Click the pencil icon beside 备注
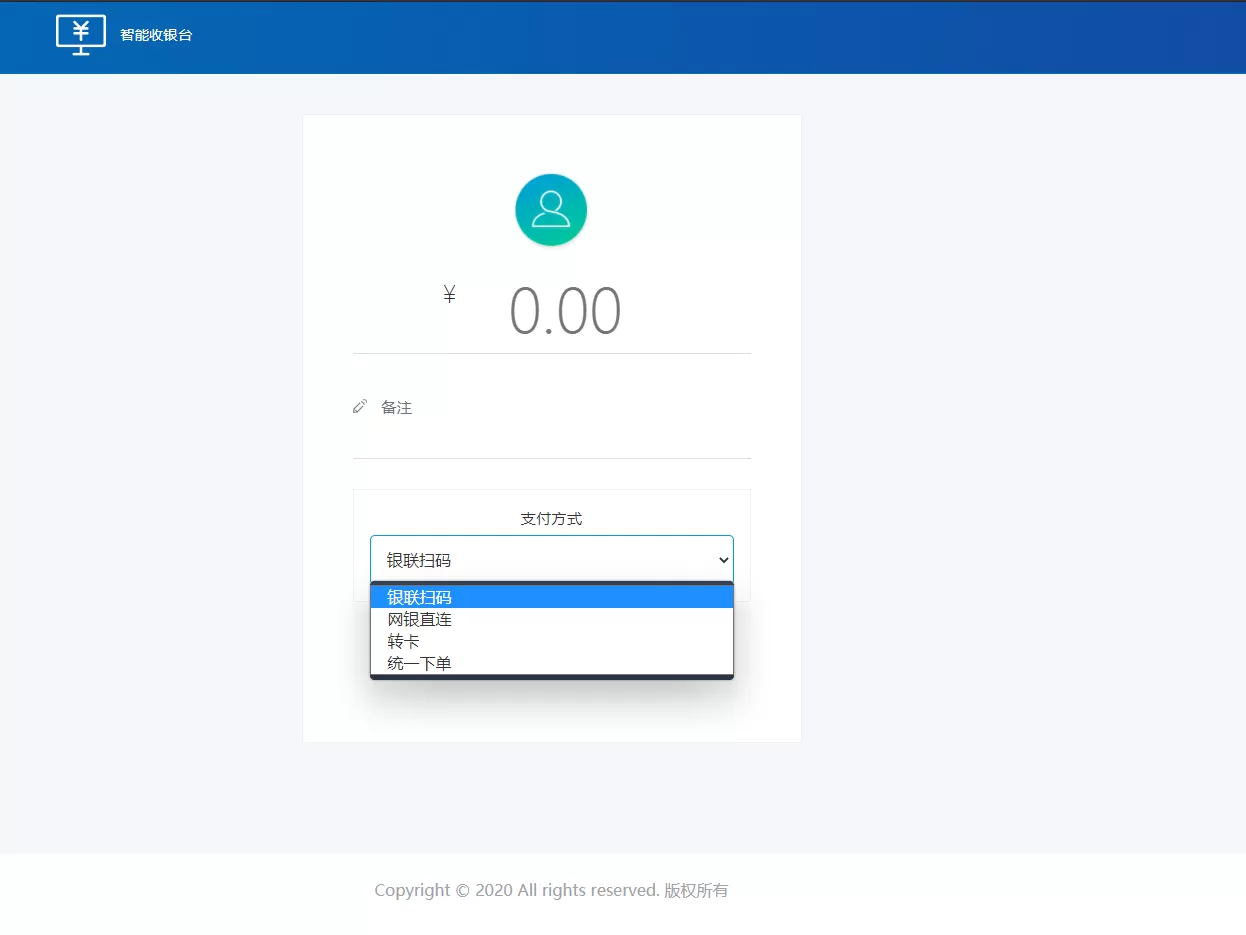 pyautogui.click(x=360, y=407)
